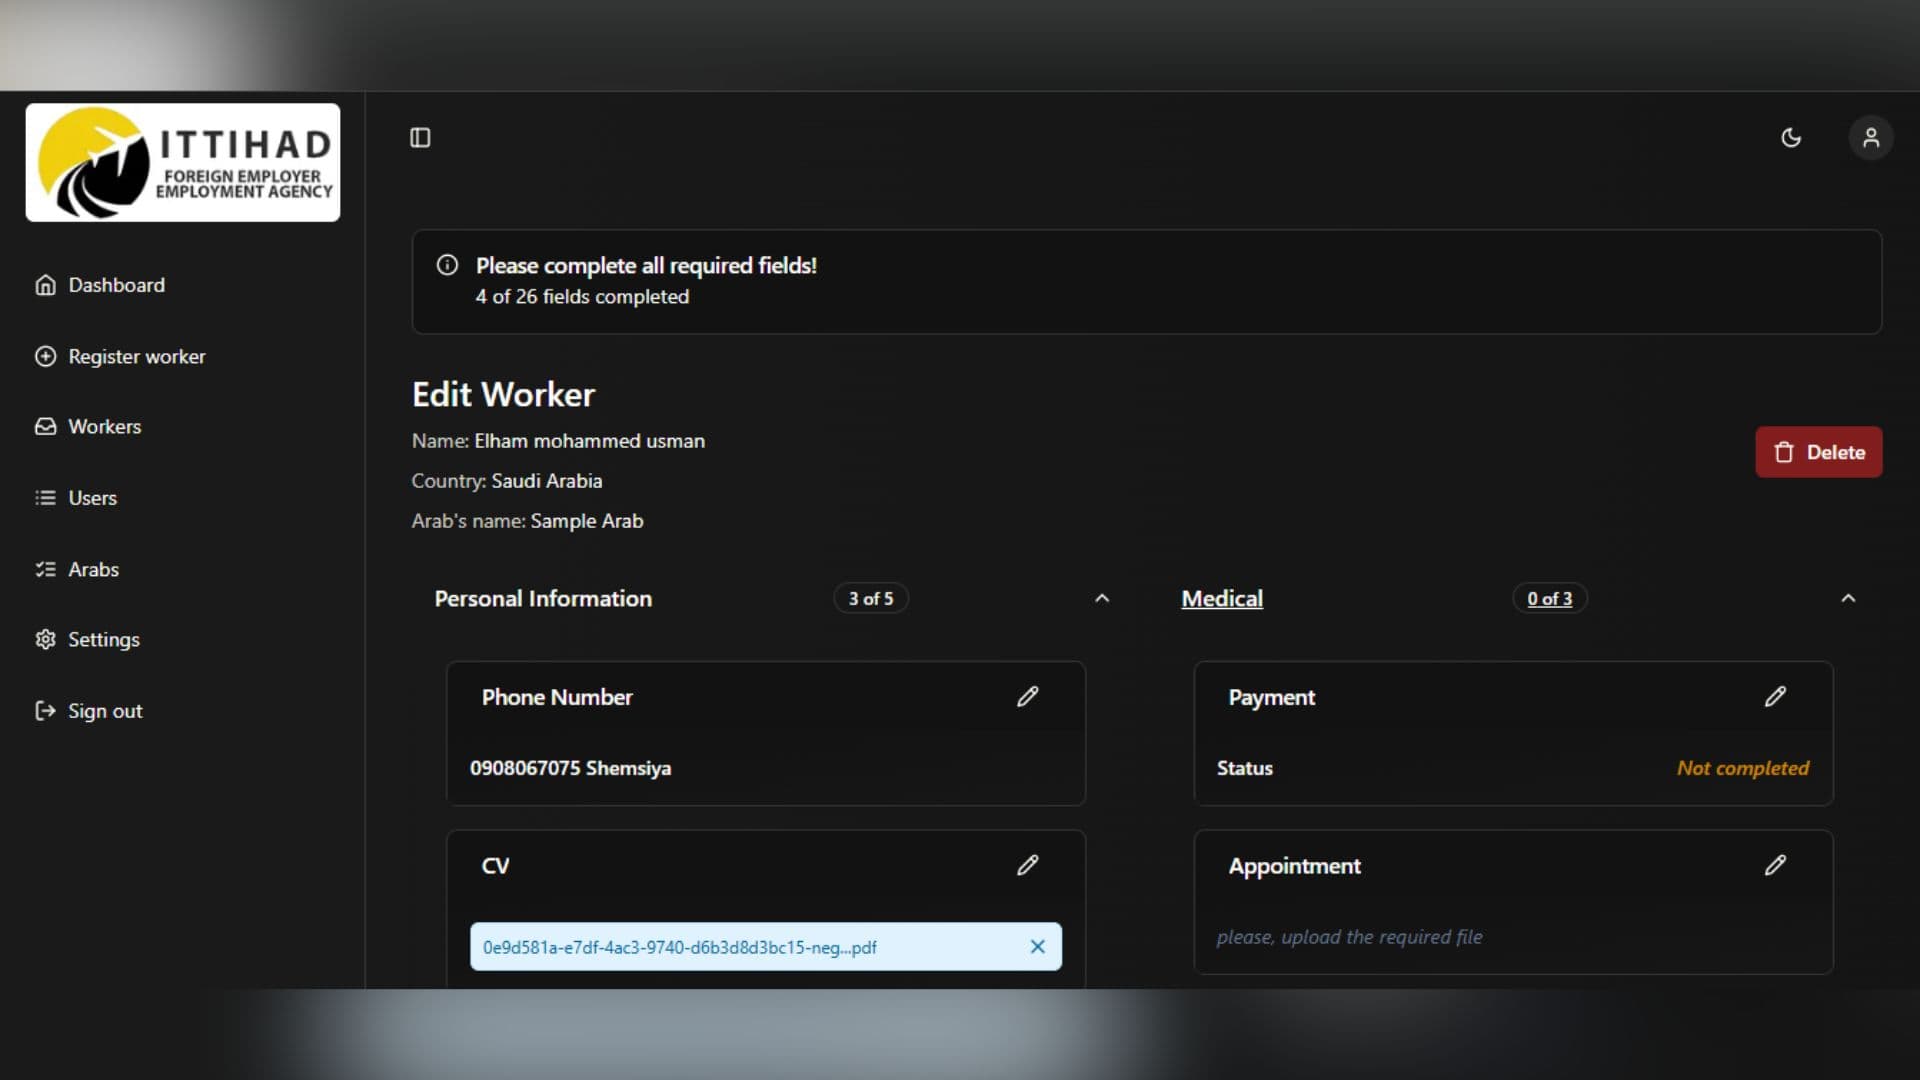Screen dimensions: 1920x1080
Task: Collapse the Medical section chevron
Action: click(1848, 598)
